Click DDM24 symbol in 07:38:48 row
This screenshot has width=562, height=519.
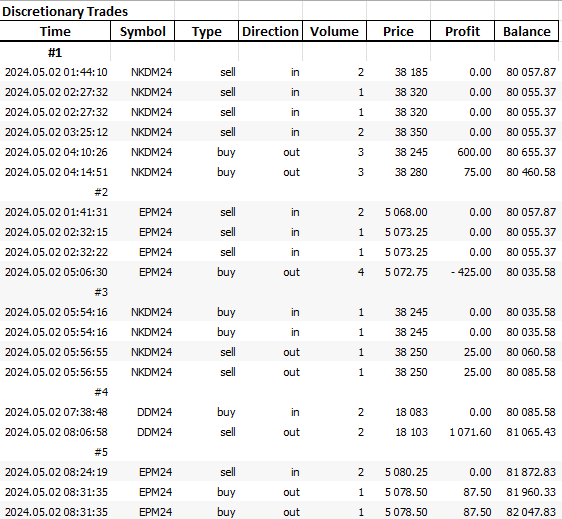click(x=154, y=412)
